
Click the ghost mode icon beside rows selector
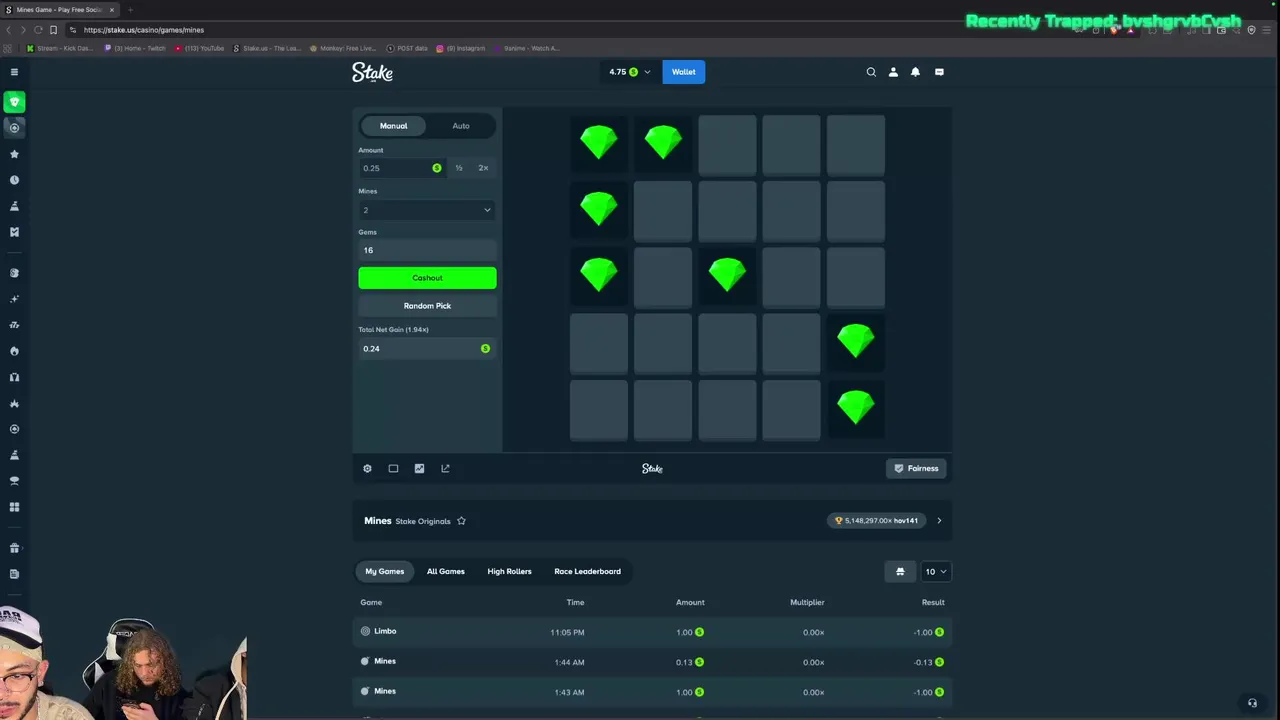pyautogui.click(x=900, y=571)
